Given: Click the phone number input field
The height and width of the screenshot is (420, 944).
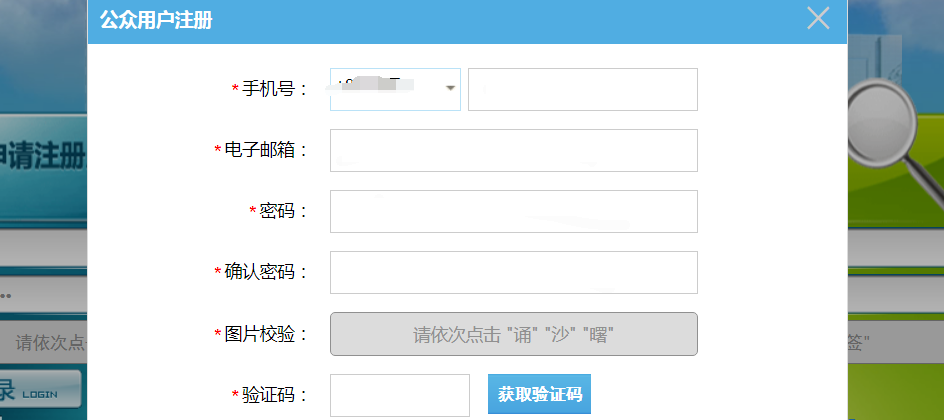Looking at the screenshot, I should click(x=582, y=89).
